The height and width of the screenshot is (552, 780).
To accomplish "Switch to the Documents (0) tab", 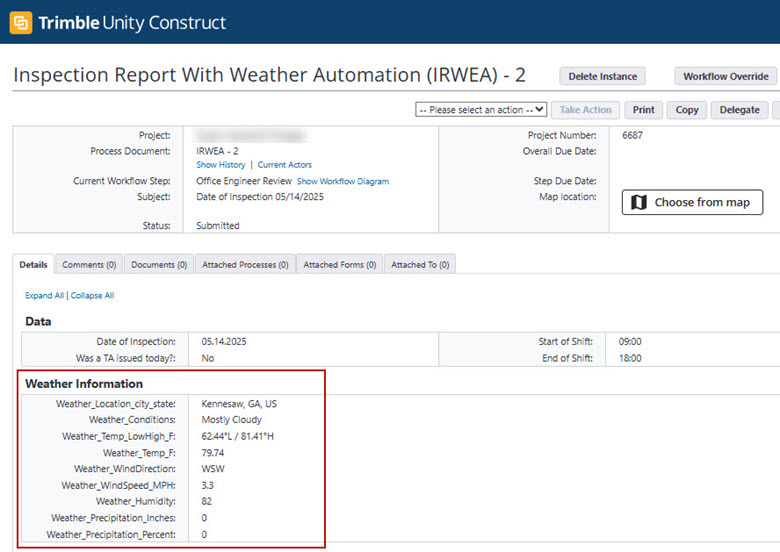I will pyautogui.click(x=159, y=265).
